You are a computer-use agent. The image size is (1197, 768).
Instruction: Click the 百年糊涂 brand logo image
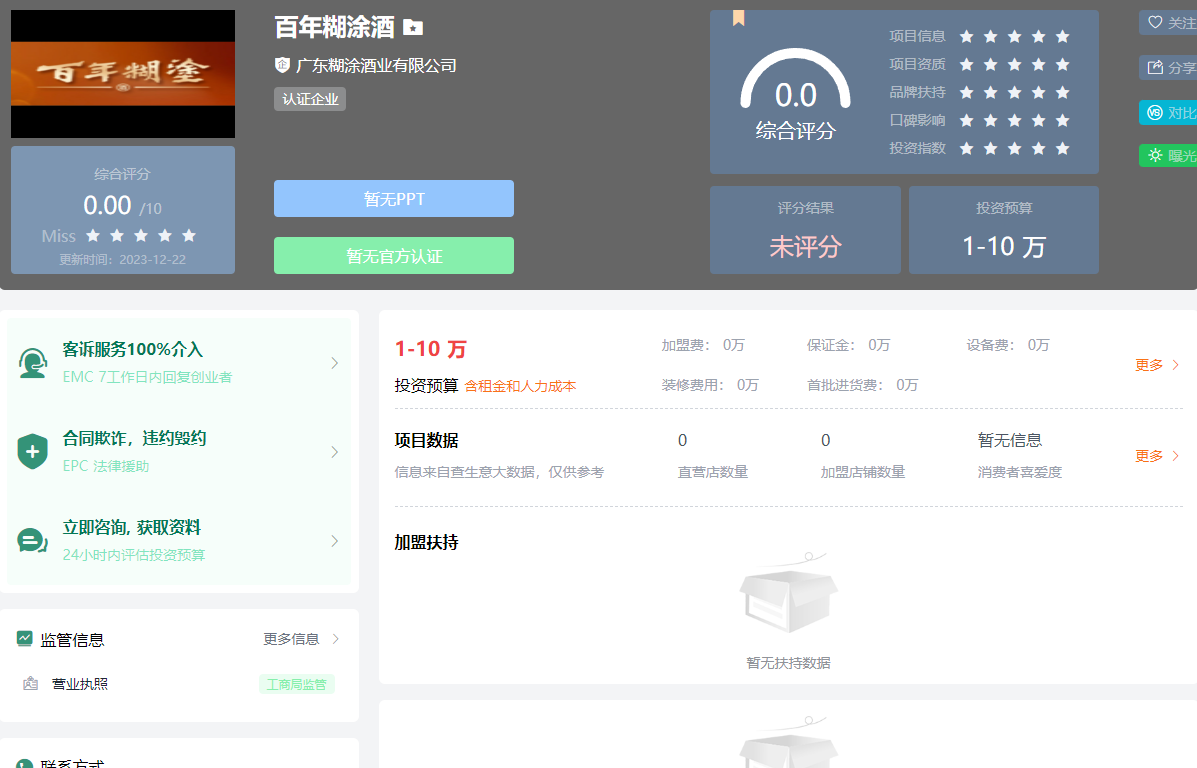[x=123, y=74]
